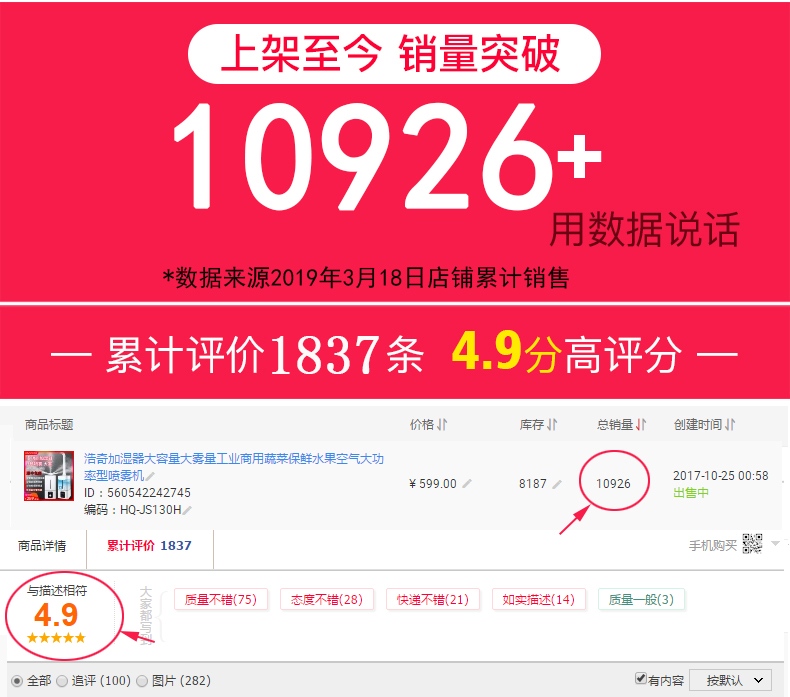Open the 按默认 sorting dropdown
This screenshot has height=697, width=790.
(x=730, y=680)
